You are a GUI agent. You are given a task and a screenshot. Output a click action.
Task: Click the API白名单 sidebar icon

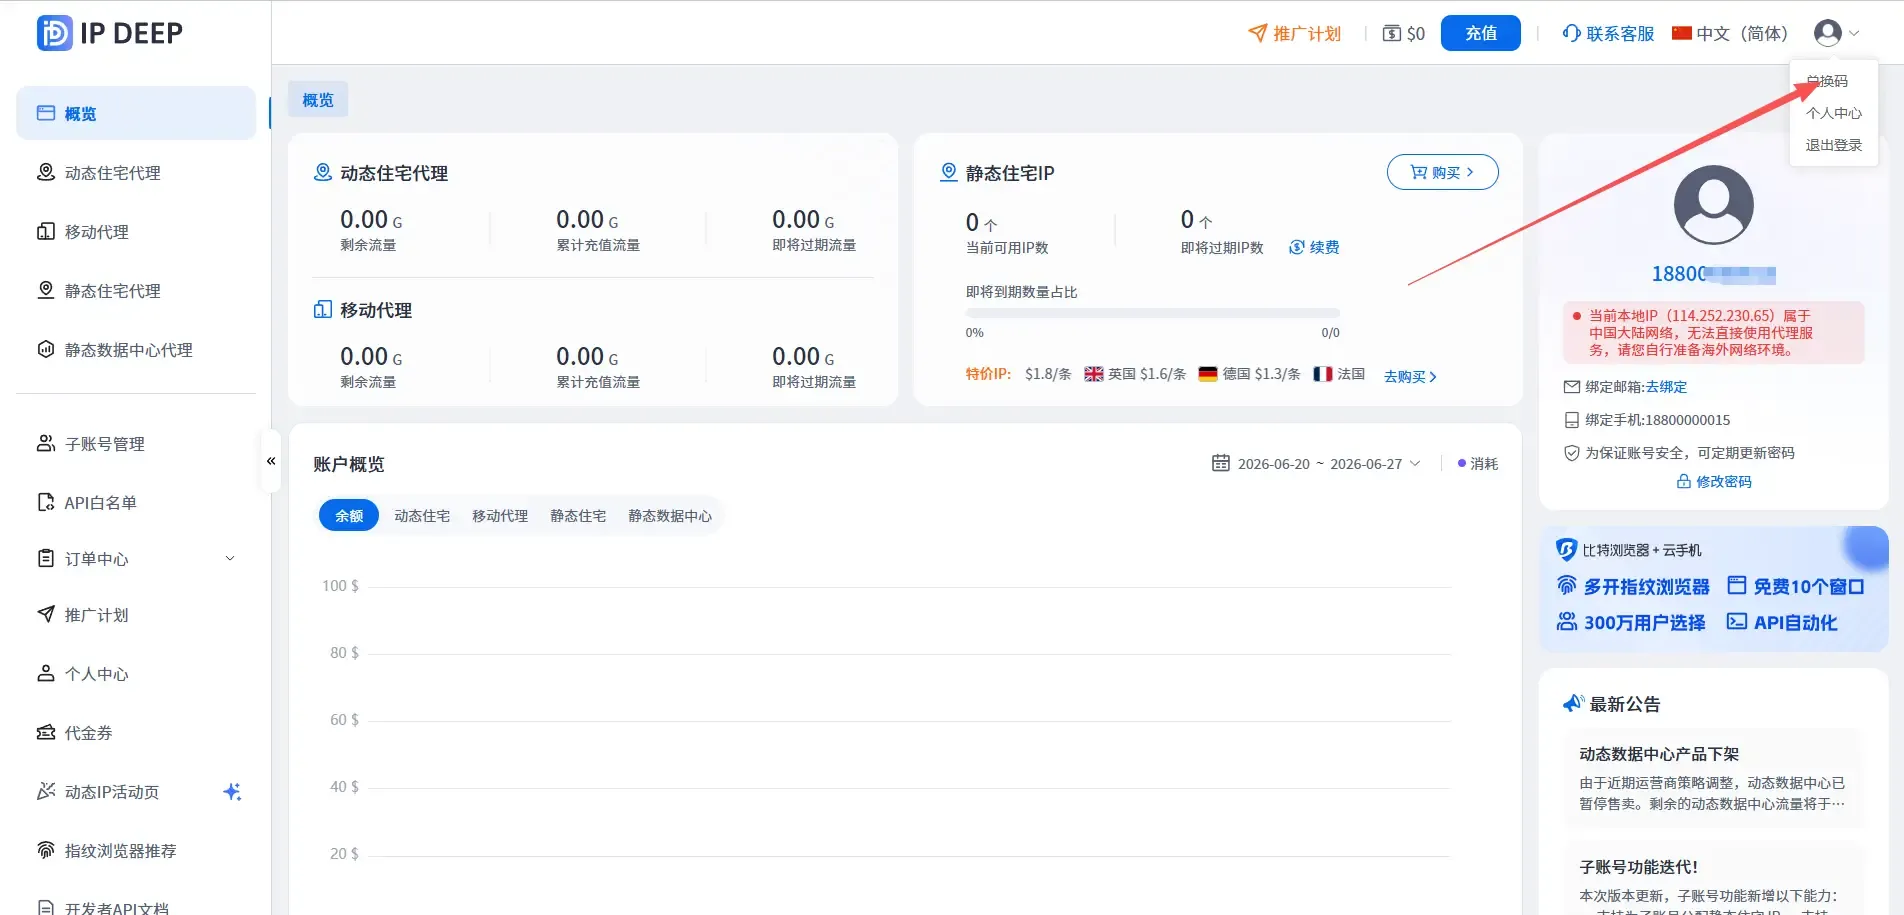pos(46,502)
